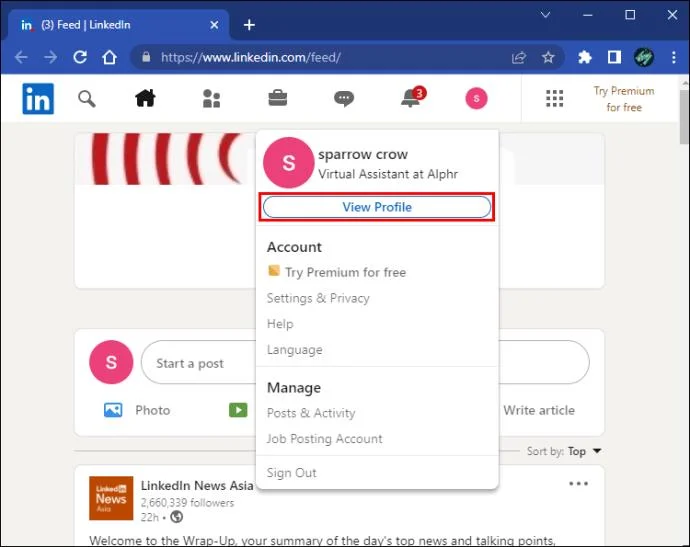Click the S avatar beside Start a post
The width and height of the screenshot is (690, 547).
111,362
